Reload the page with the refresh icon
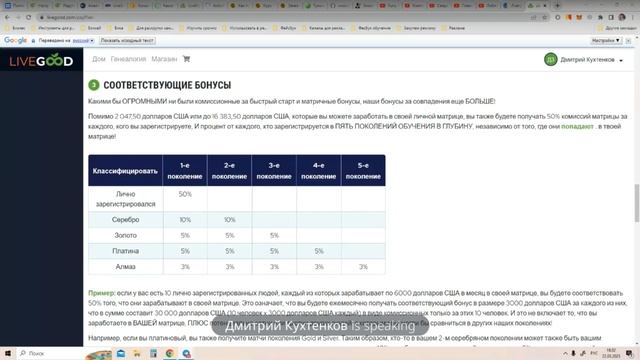Viewport: 640px width, 360px height. coord(29,18)
